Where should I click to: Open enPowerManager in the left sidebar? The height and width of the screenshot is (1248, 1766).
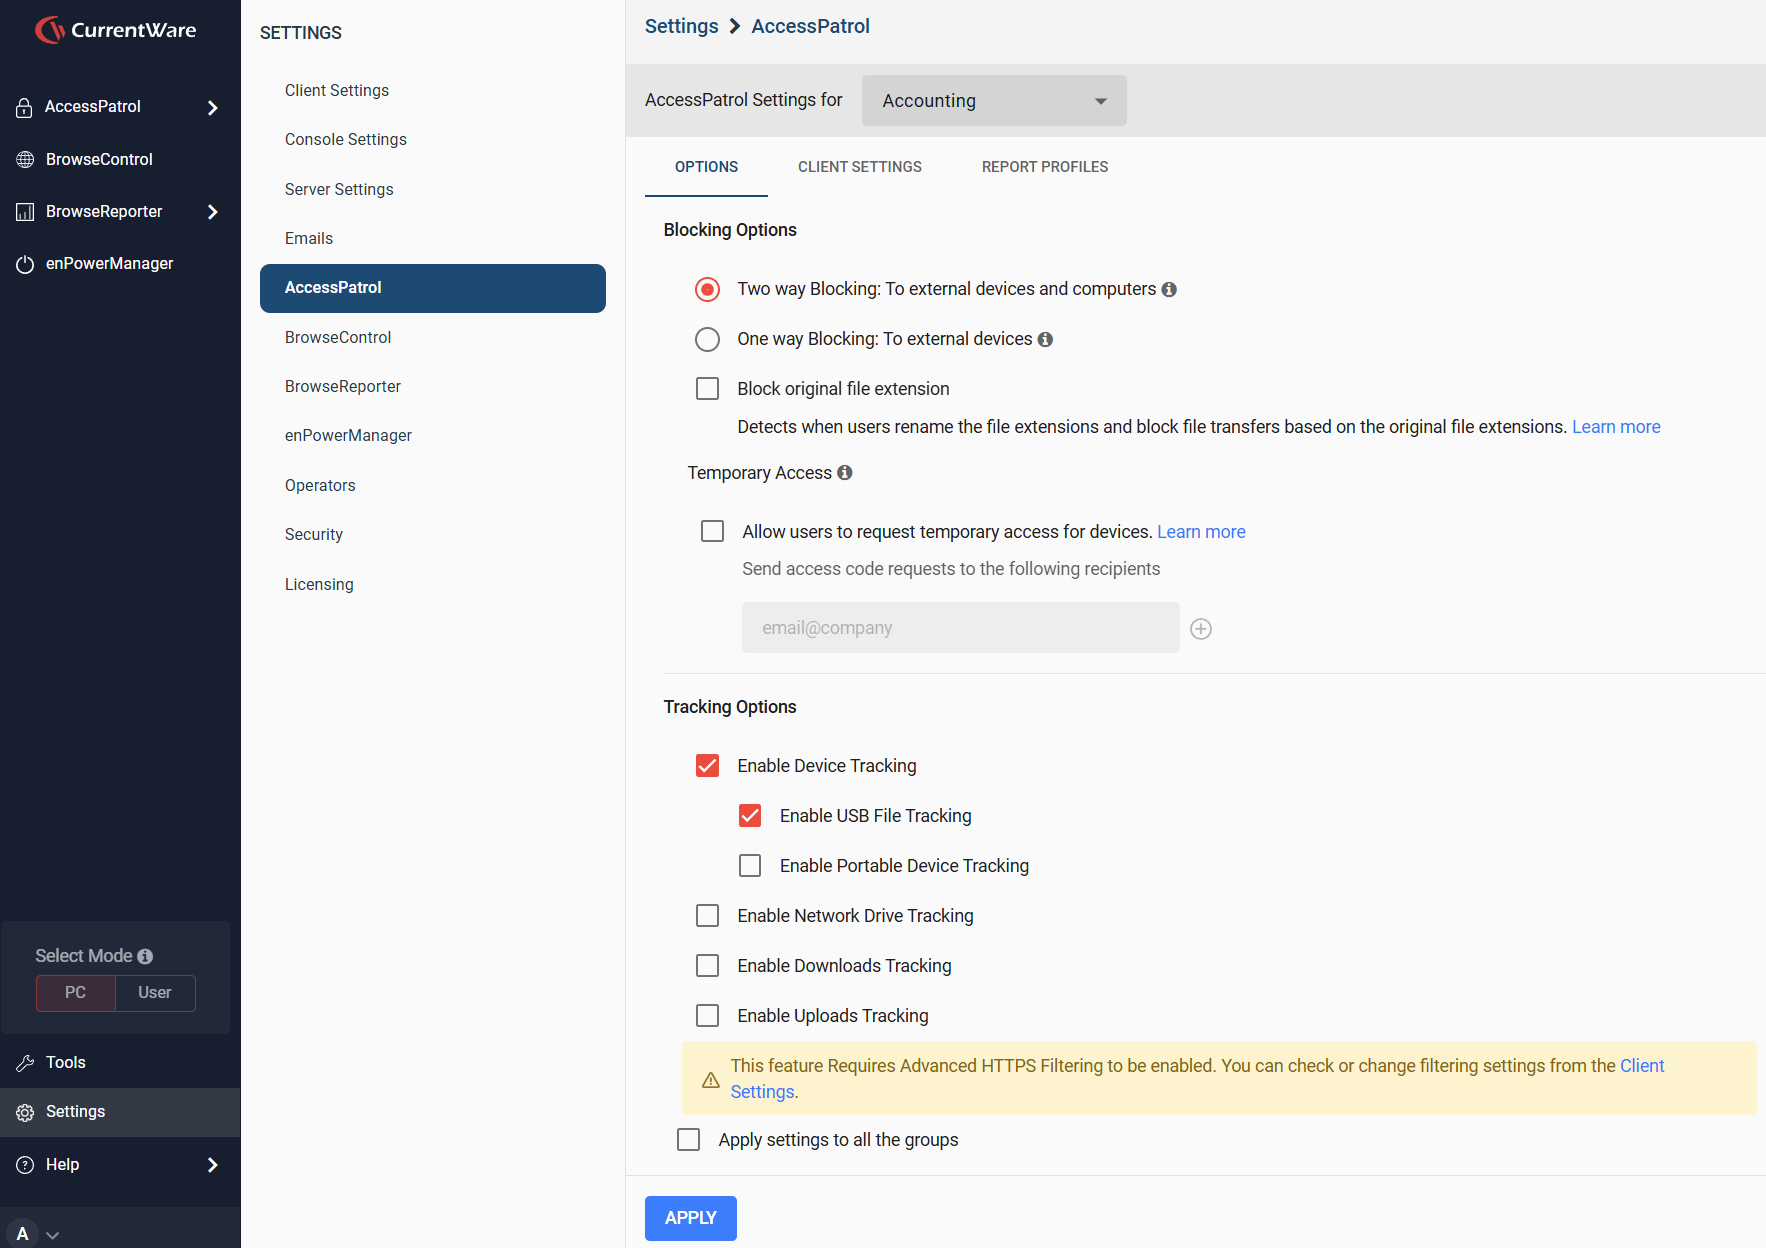click(x=120, y=264)
